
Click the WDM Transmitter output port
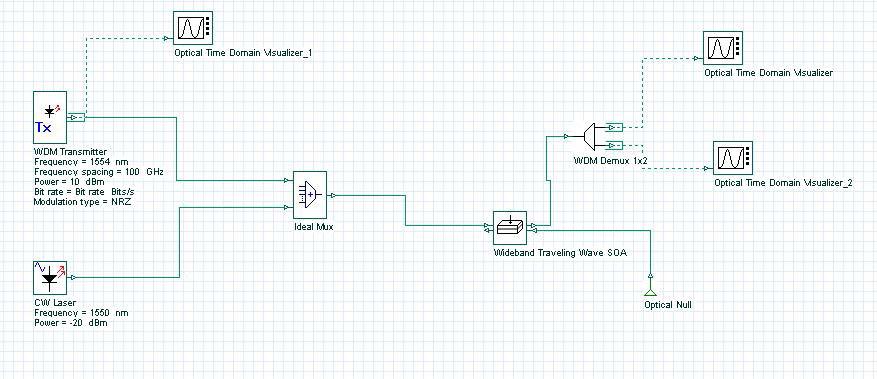point(77,117)
